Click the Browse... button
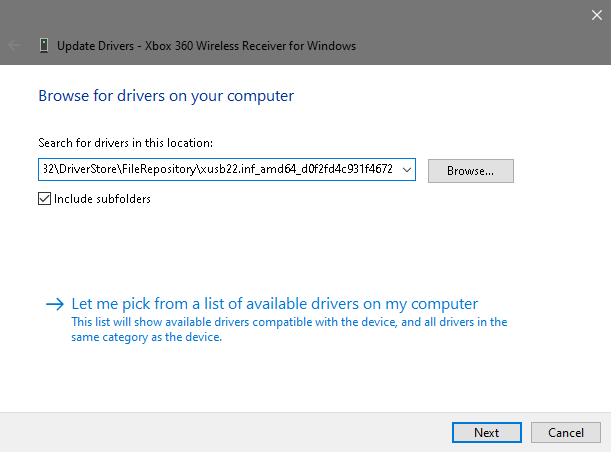This screenshot has height=452, width=611. coord(471,171)
